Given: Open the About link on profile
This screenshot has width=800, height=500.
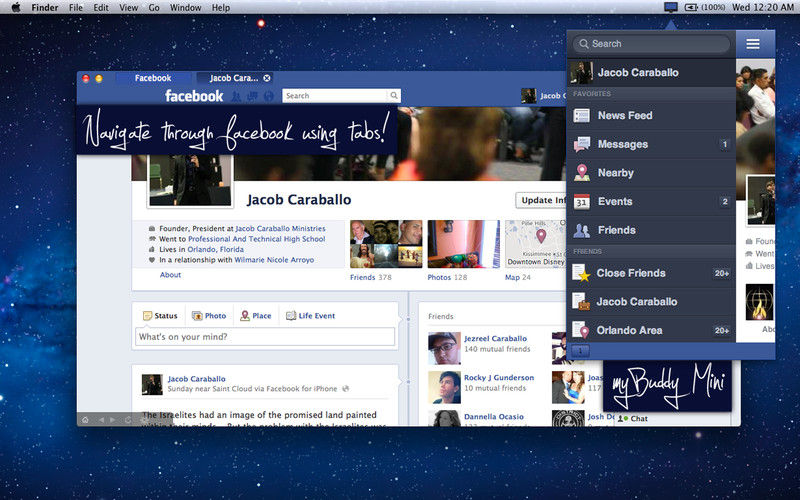Looking at the screenshot, I should tap(170, 274).
